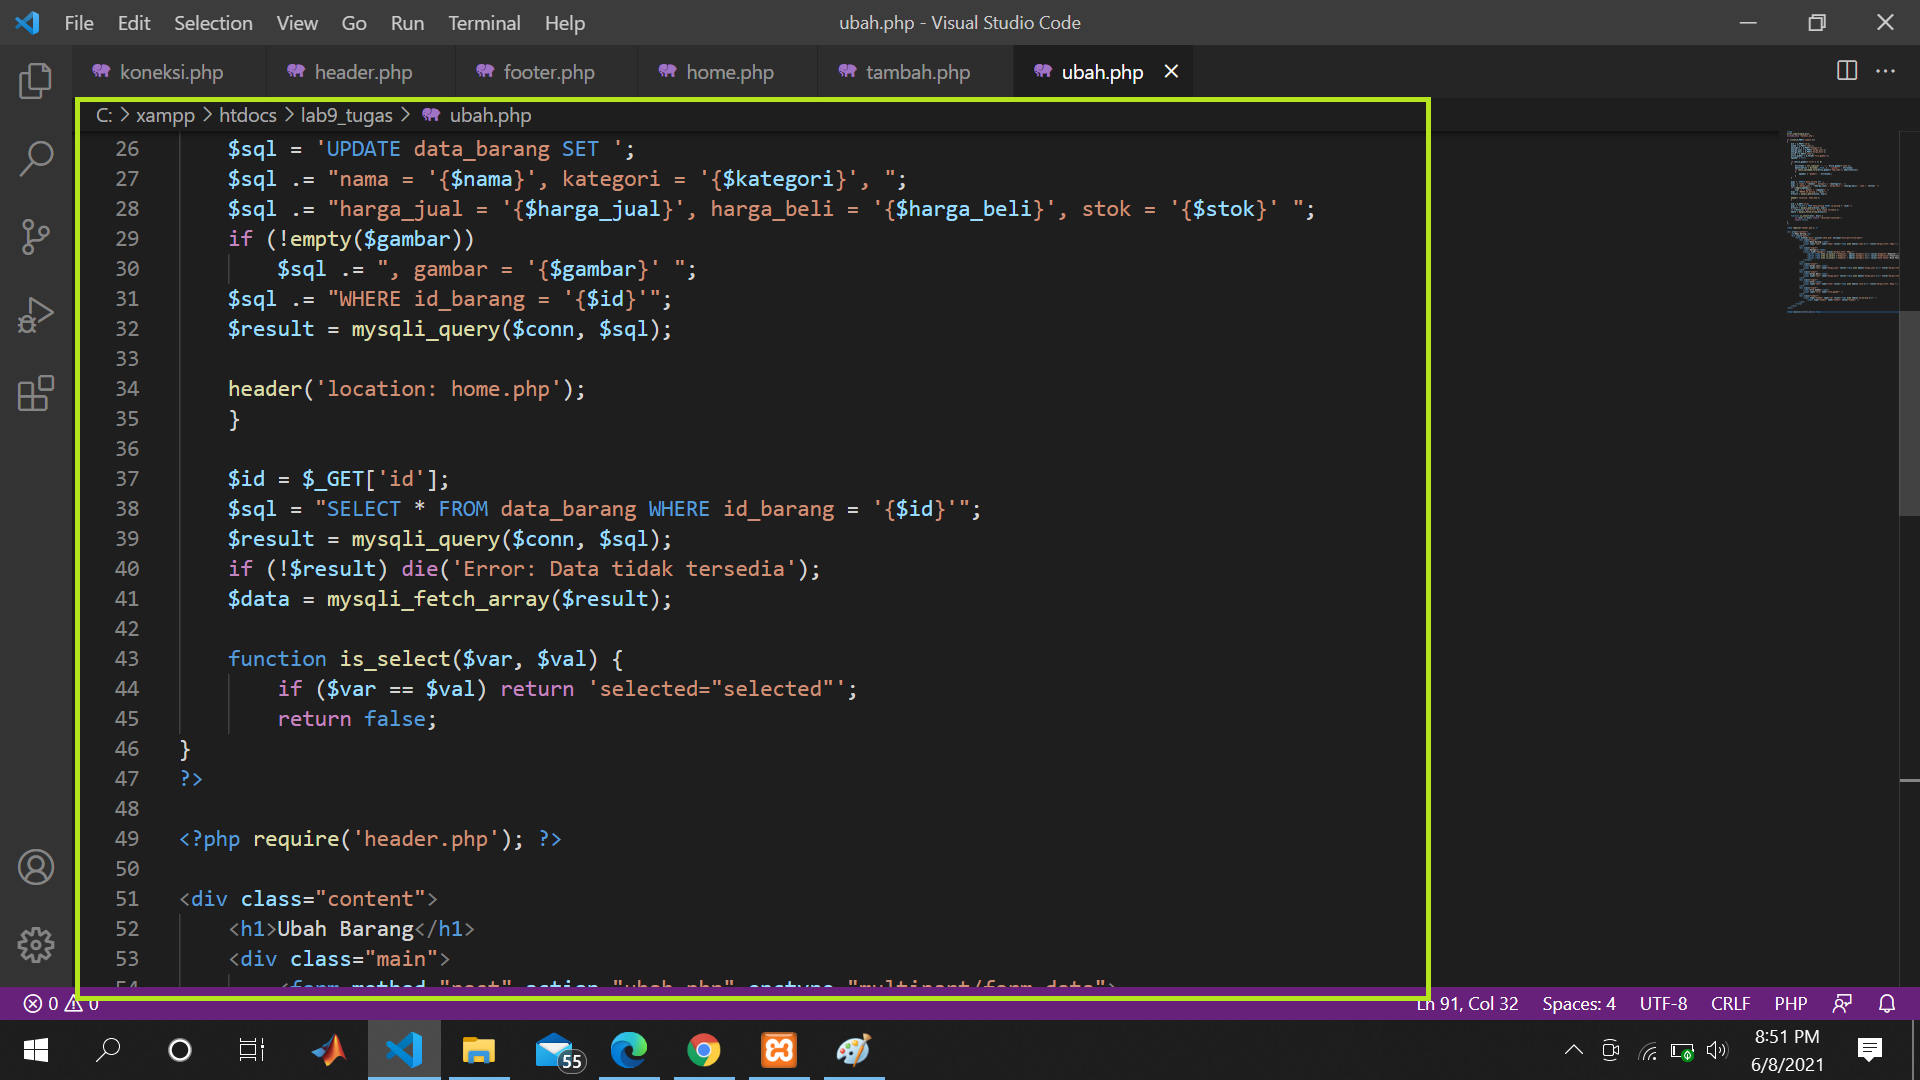Open the Run menu

coord(407,22)
